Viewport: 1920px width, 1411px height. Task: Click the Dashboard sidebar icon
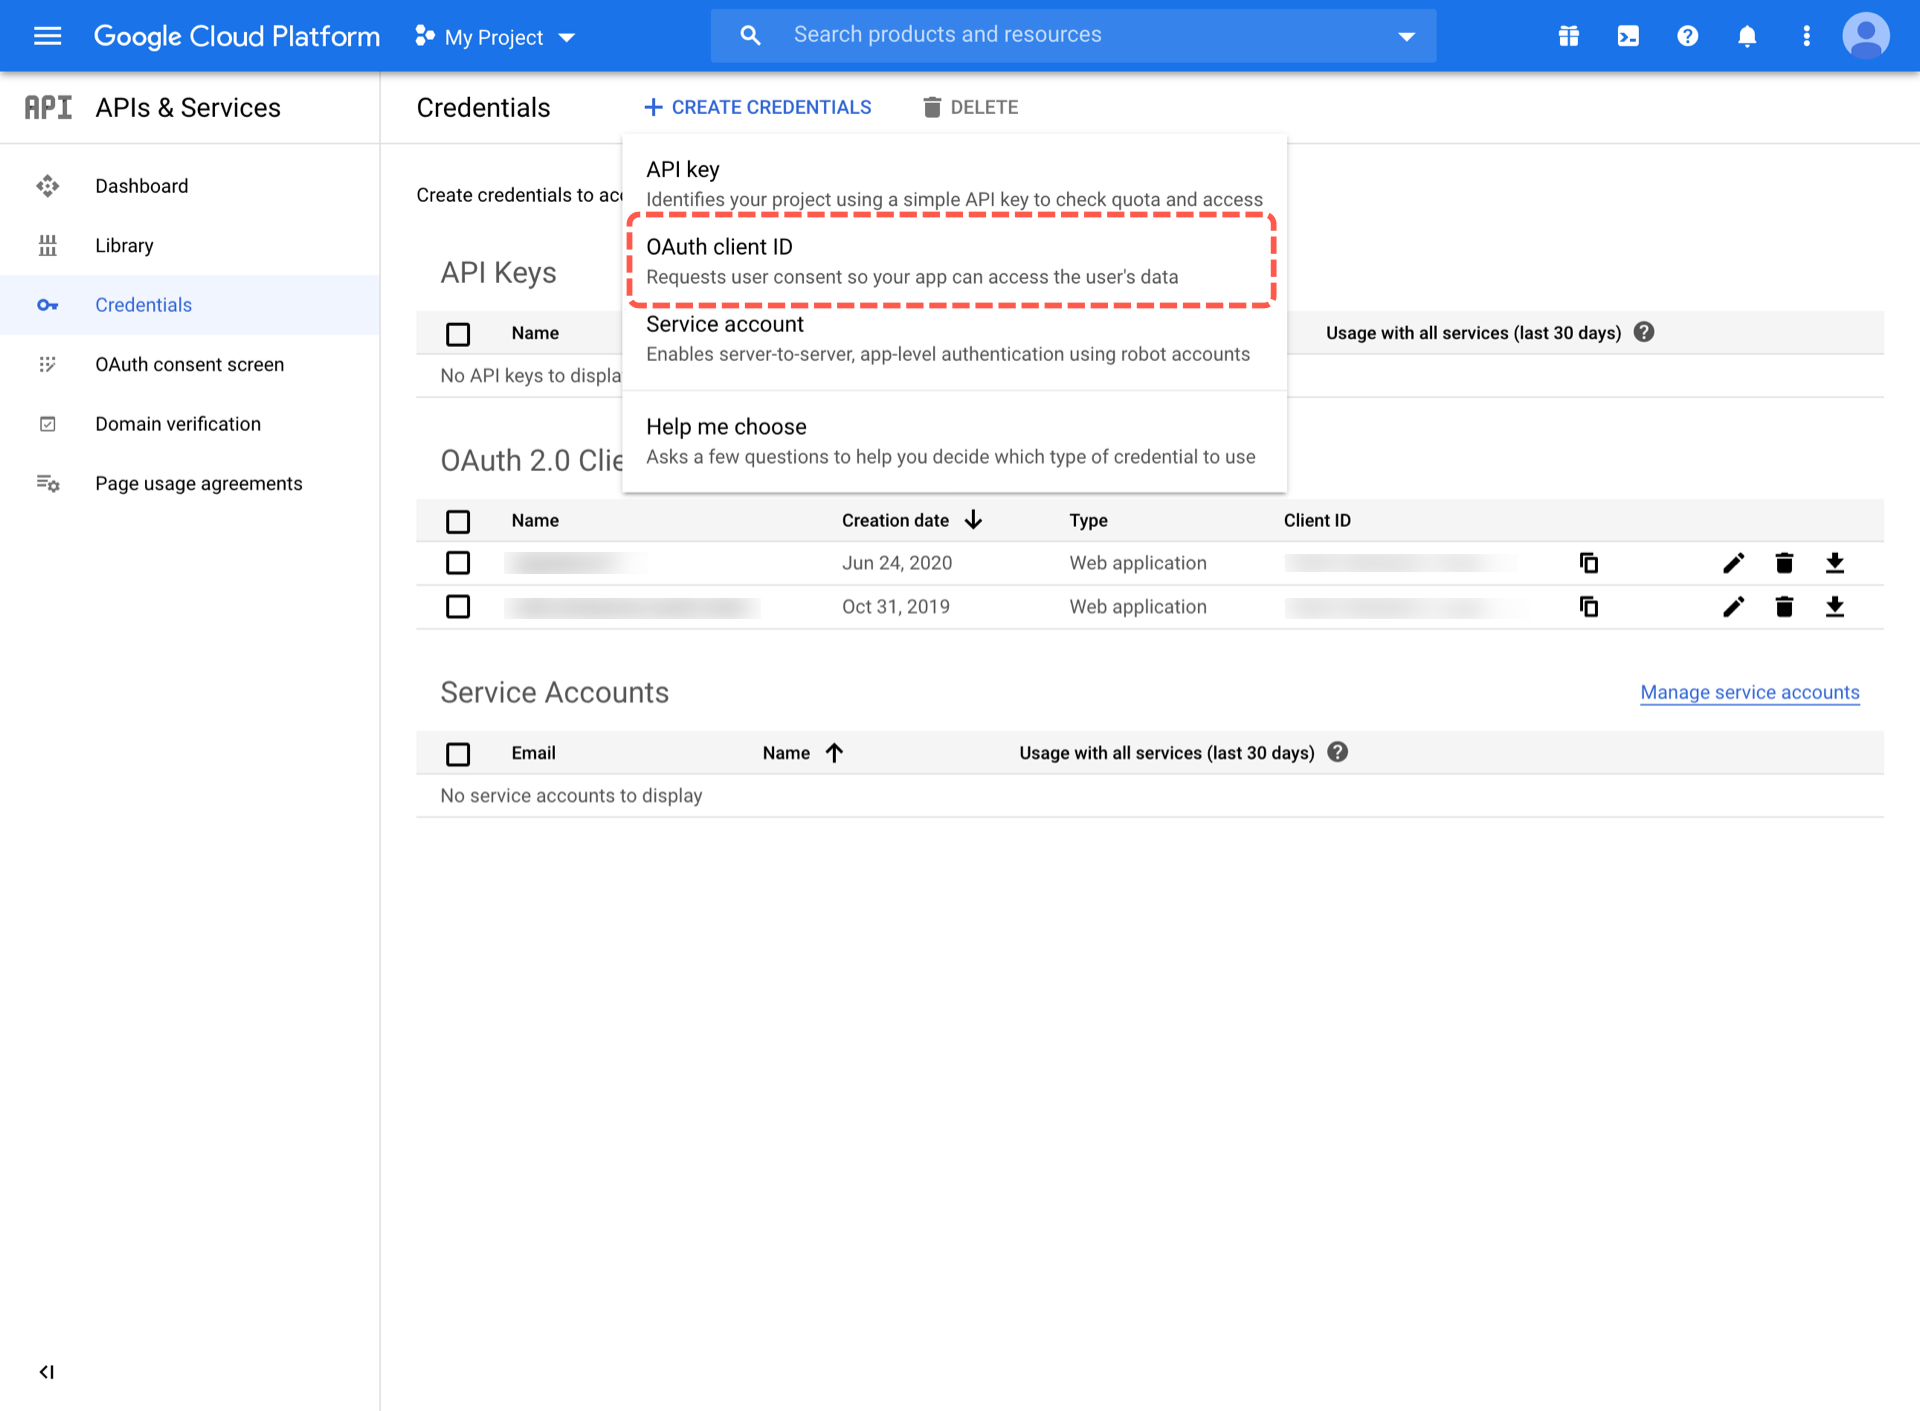47,186
